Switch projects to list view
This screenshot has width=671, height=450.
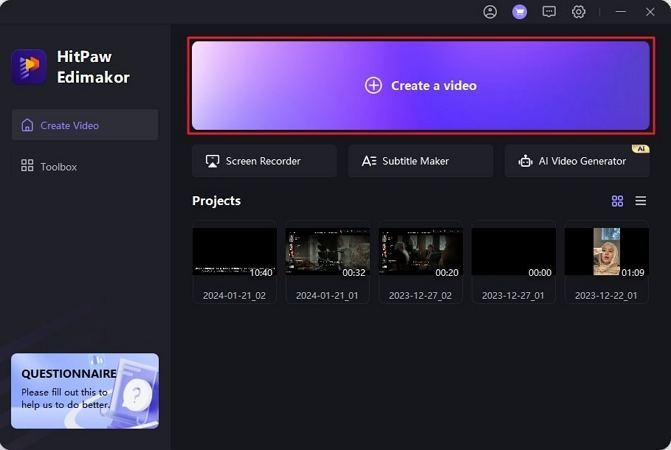pos(641,201)
